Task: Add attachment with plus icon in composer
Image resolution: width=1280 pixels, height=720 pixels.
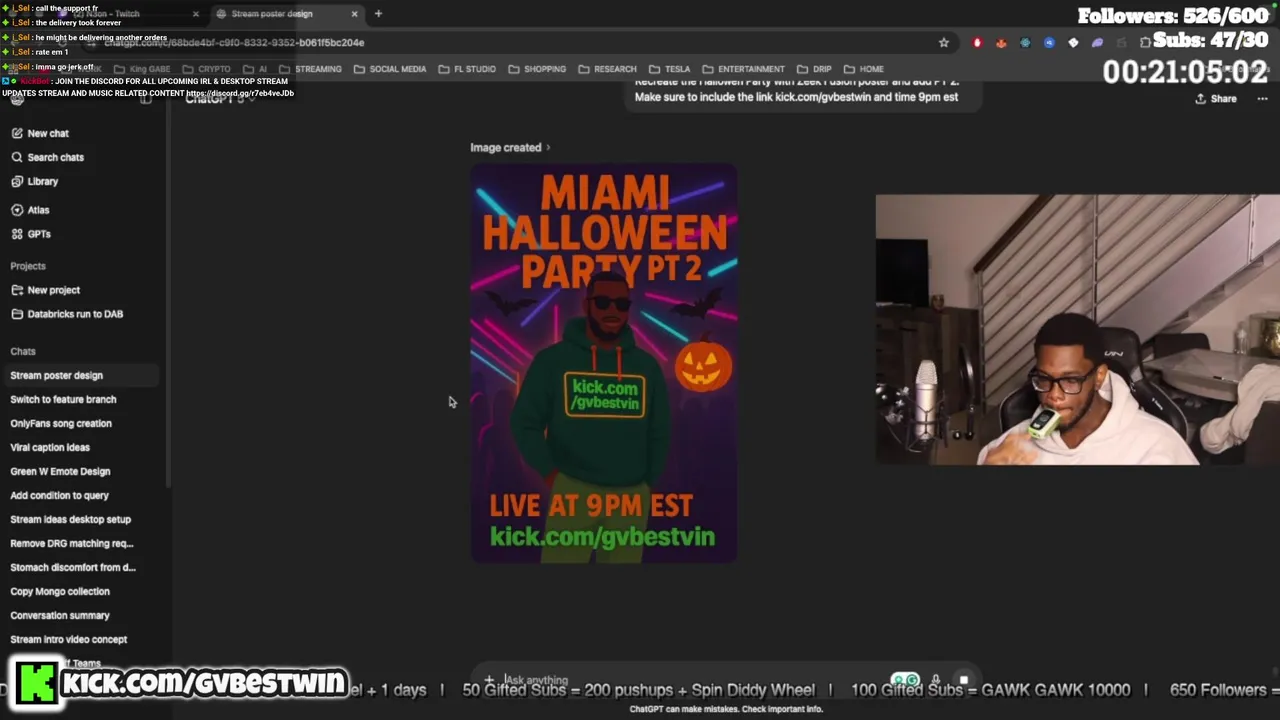Action: coord(489,680)
